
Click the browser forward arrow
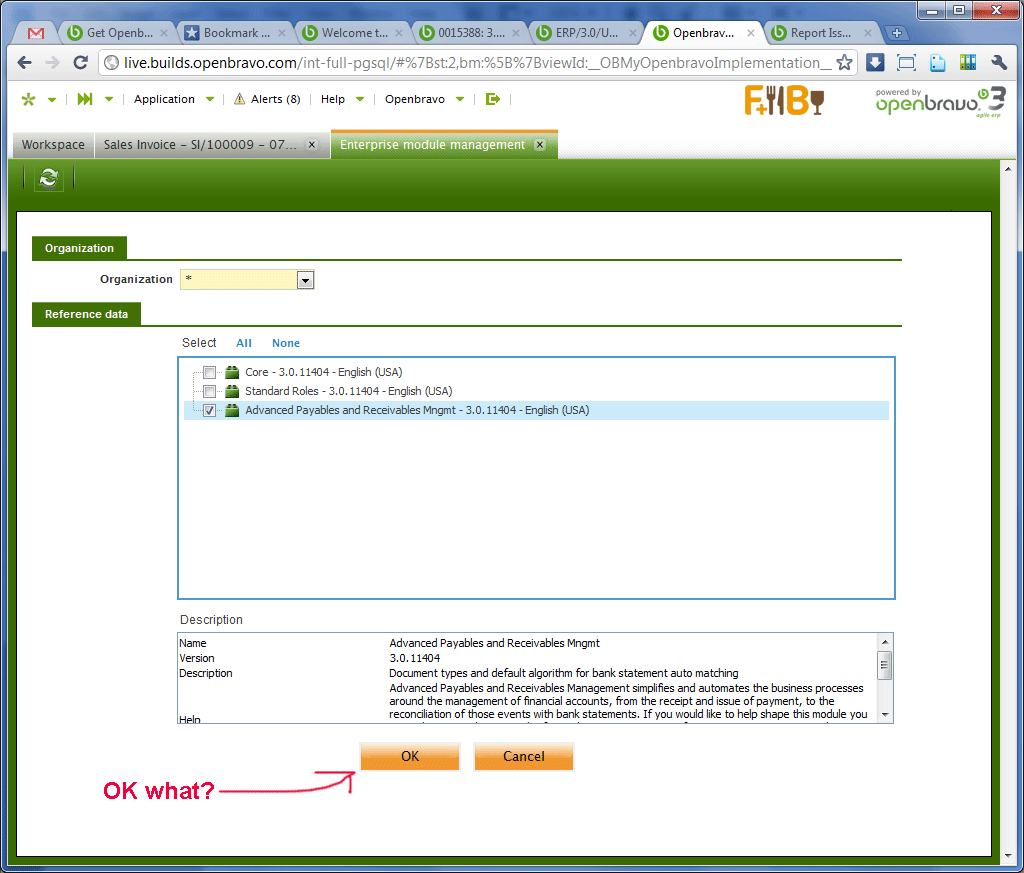coord(52,63)
